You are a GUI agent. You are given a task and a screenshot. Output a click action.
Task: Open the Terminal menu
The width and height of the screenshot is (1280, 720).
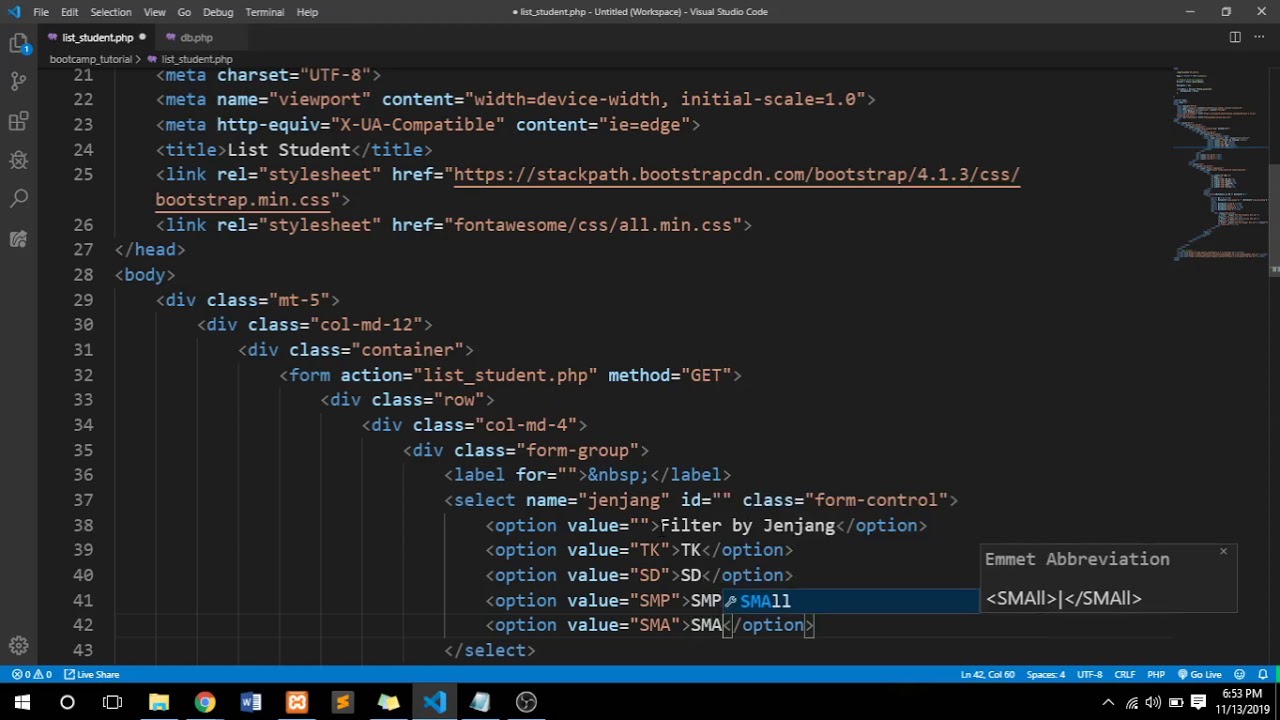265,12
